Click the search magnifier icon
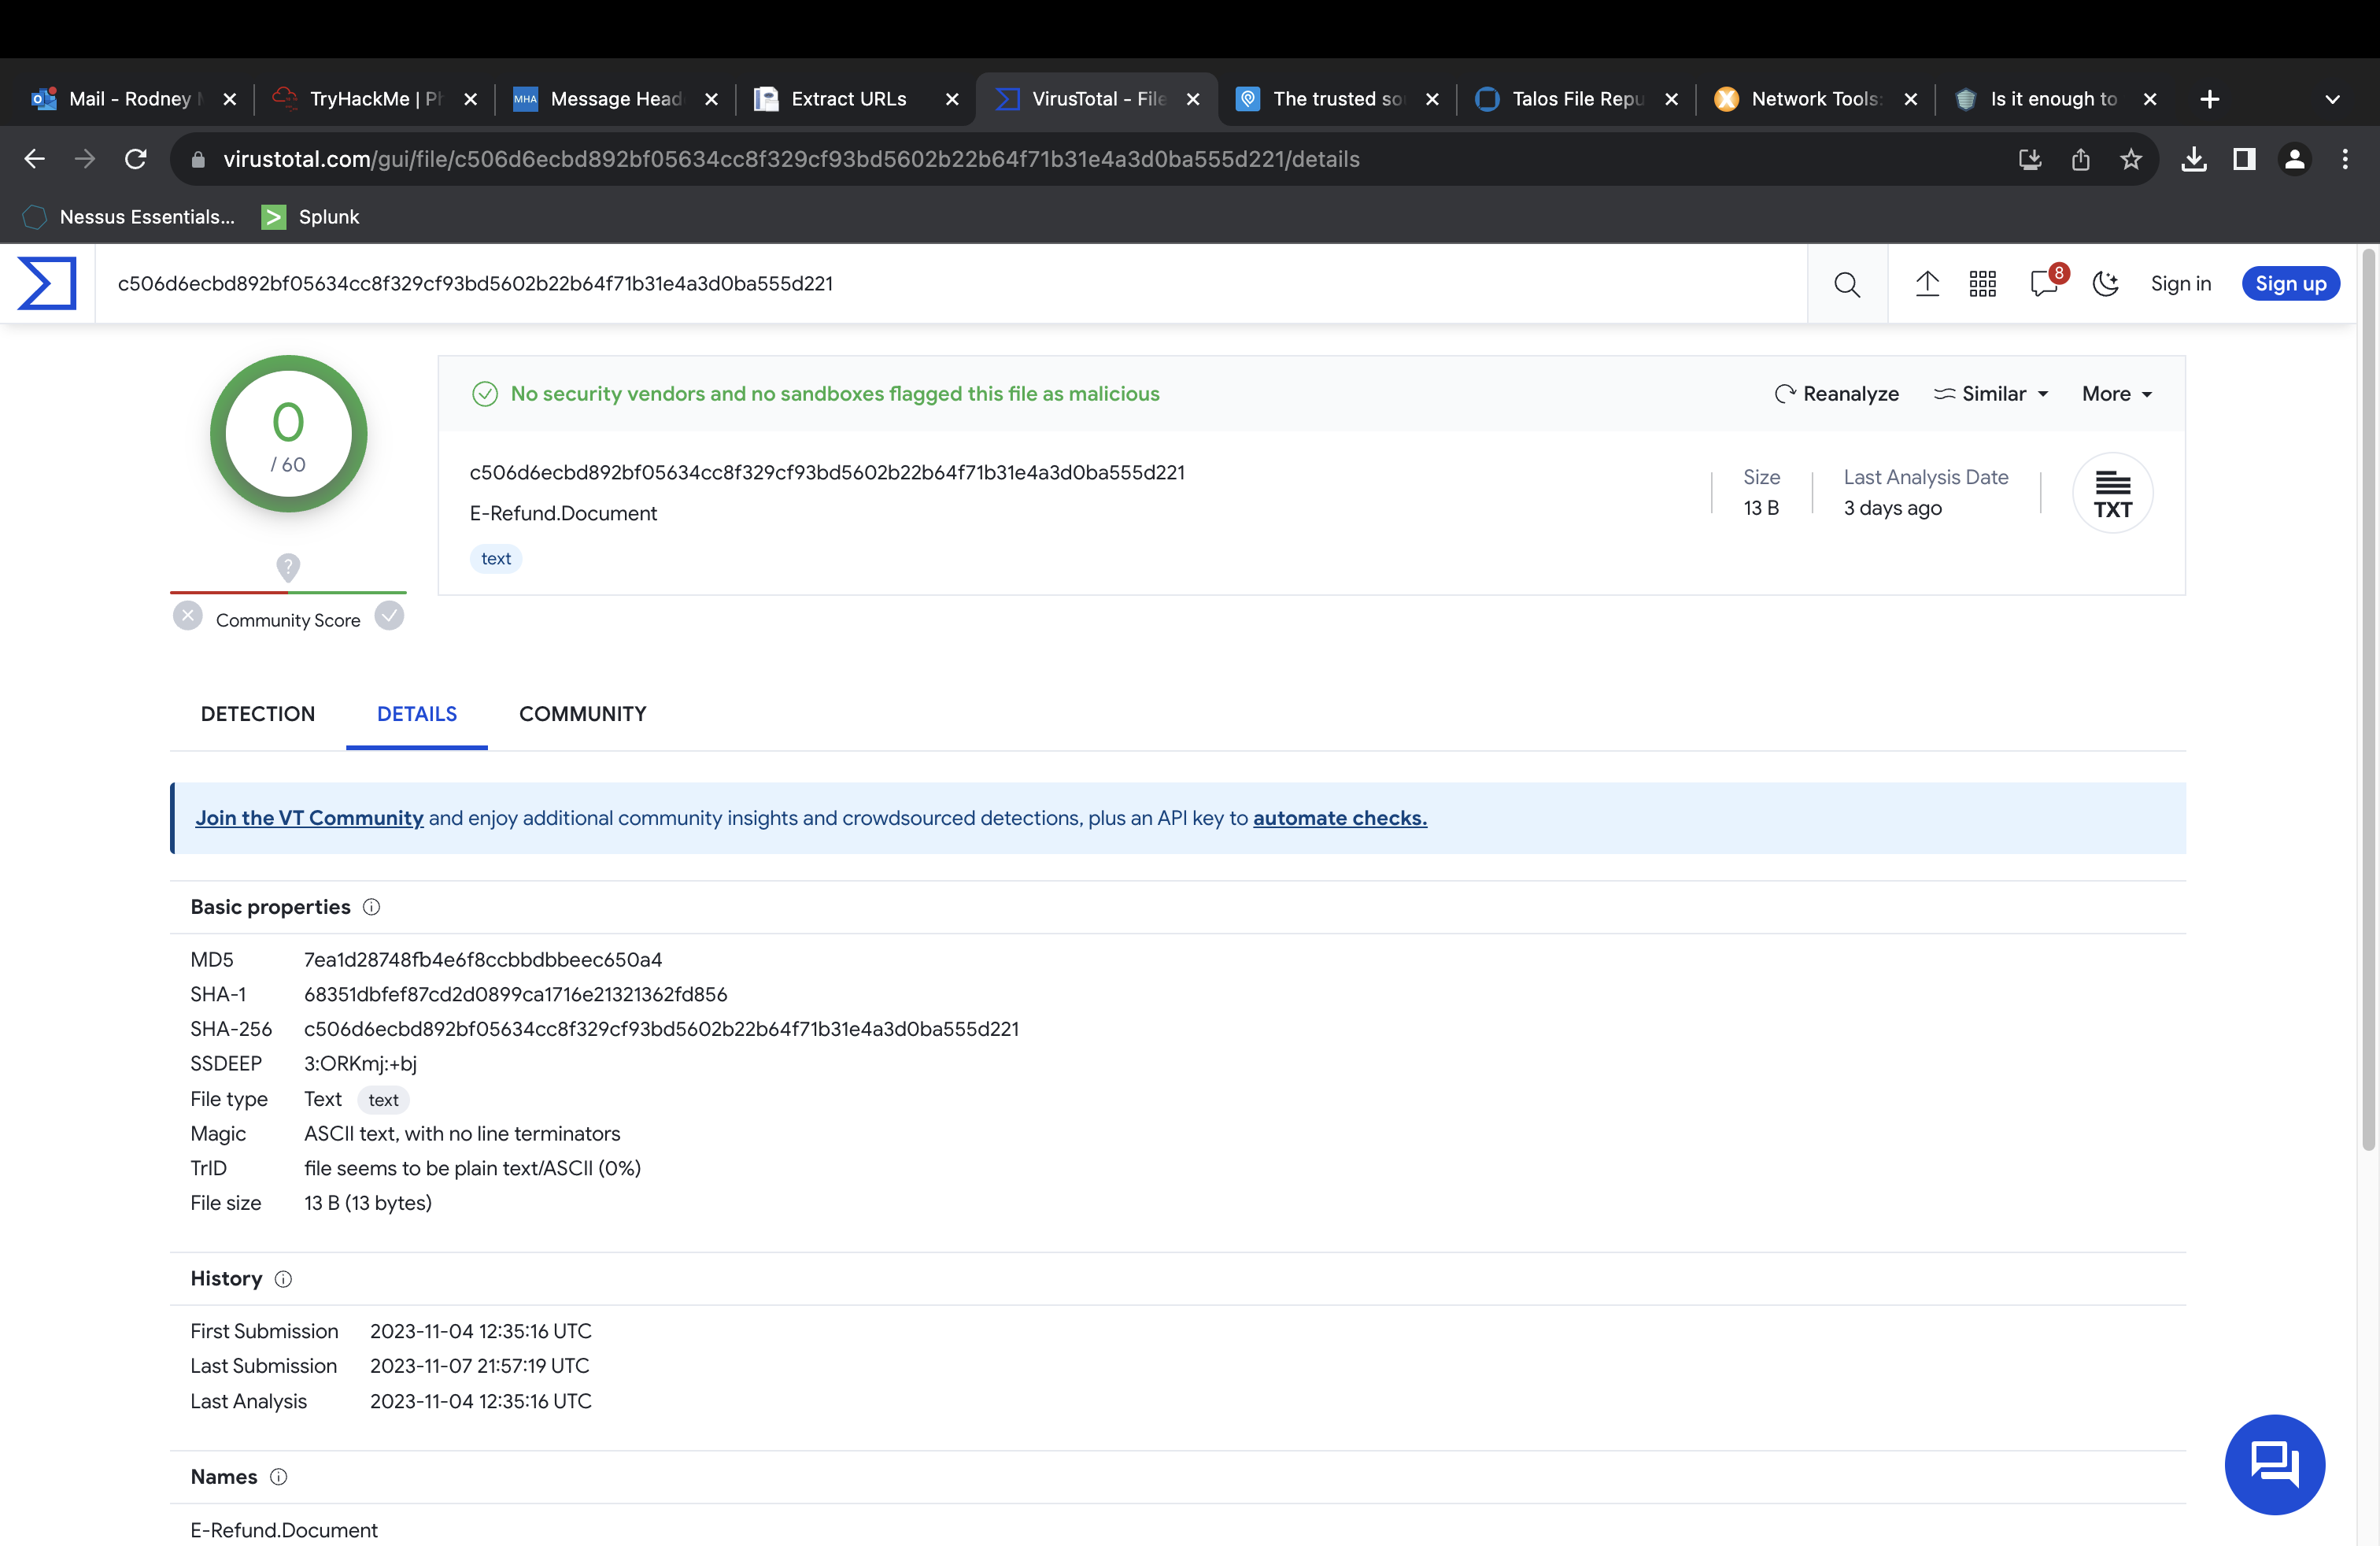 [x=1846, y=283]
